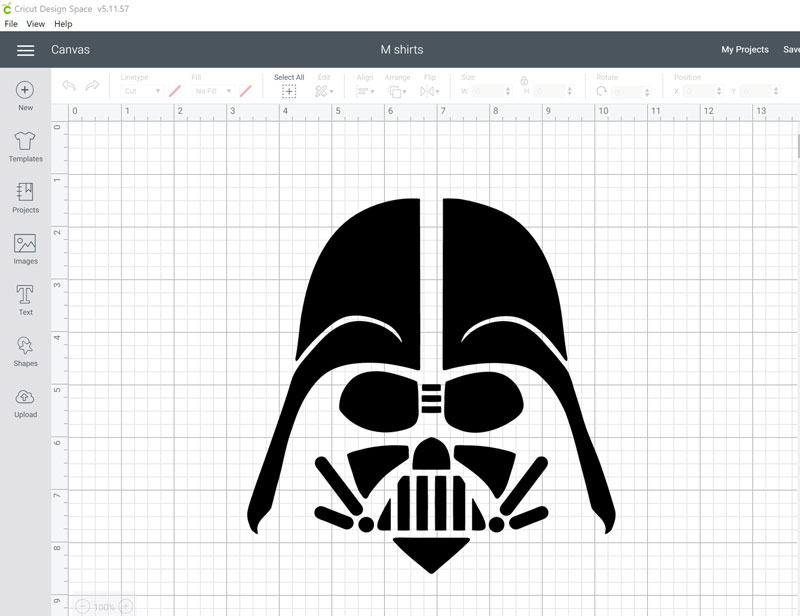
Task: Click the zoom in plus button
Action: [126, 607]
